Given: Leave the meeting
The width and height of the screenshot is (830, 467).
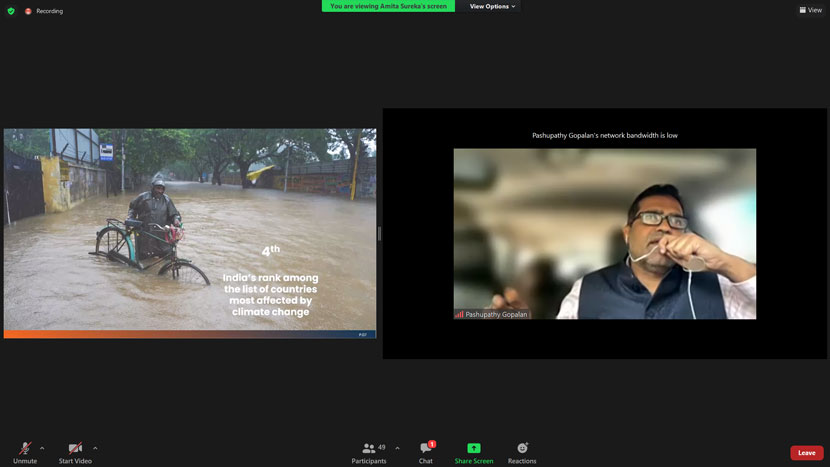Looking at the screenshot, I should [806, 453].
